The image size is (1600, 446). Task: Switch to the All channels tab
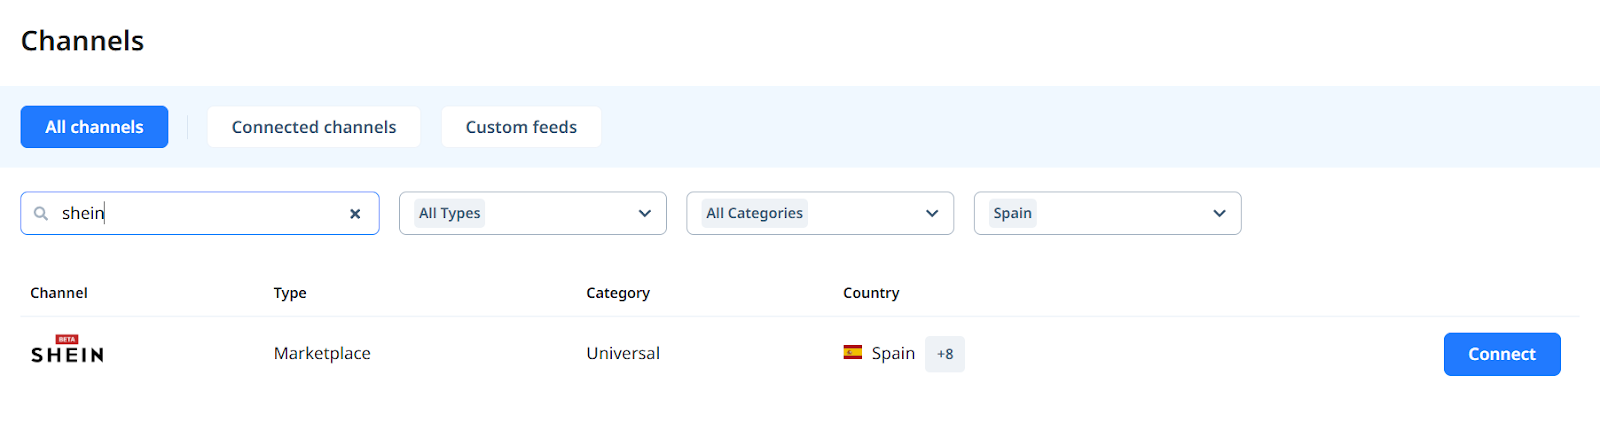tap(94, 127)
